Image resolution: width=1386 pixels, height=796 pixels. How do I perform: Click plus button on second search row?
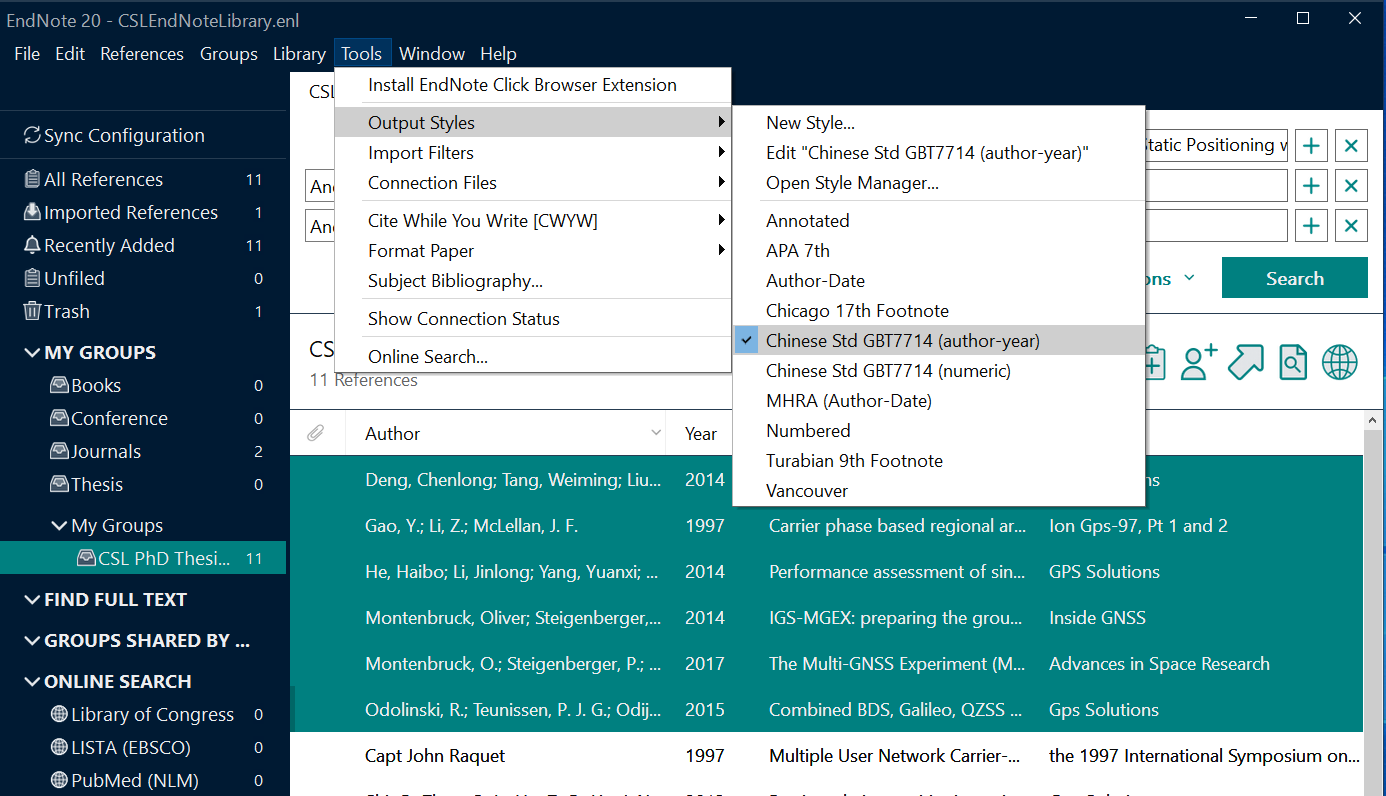tap(1311, 186)
